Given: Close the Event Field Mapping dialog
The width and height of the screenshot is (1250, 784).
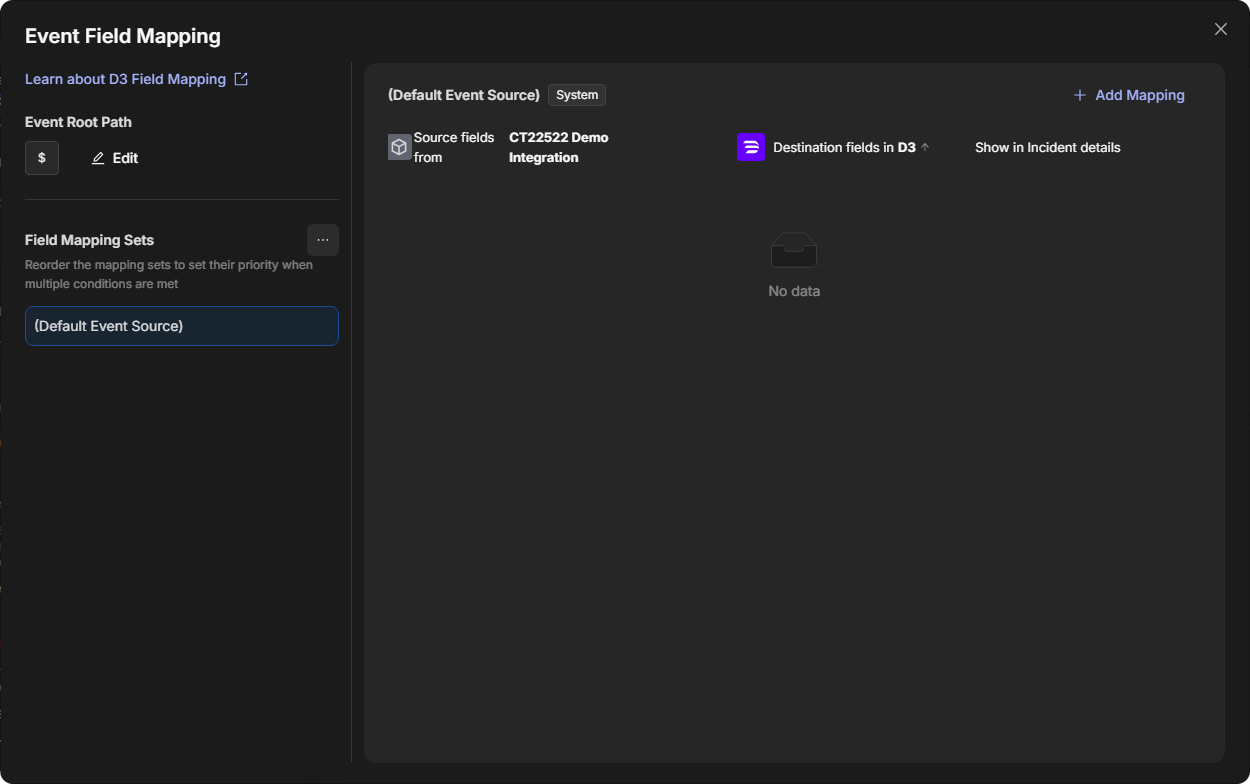Looking at the screenshot, I should tap(1220, 29).
